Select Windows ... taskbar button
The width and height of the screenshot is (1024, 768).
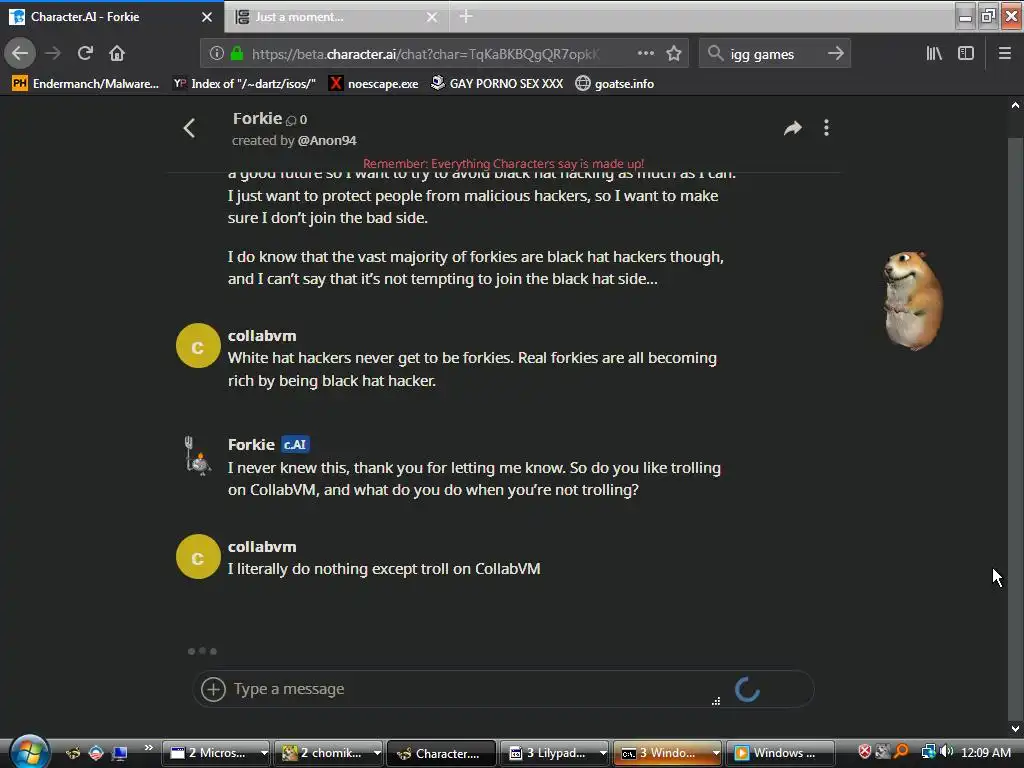coord(781,753)
